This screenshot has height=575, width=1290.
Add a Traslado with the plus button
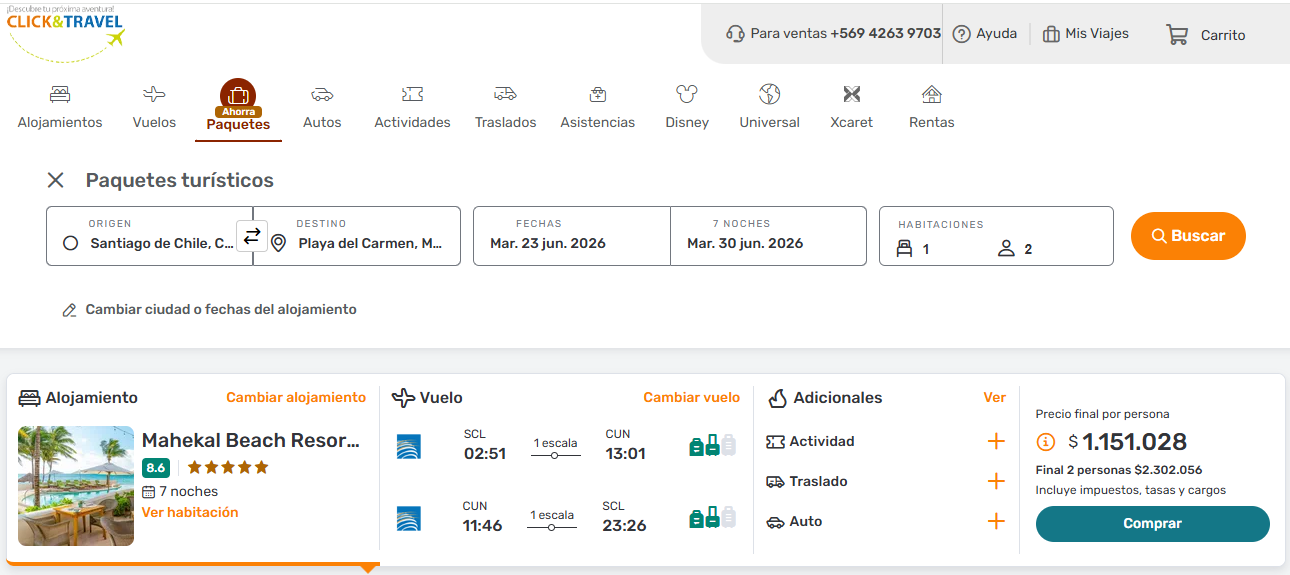click(996, 481)
